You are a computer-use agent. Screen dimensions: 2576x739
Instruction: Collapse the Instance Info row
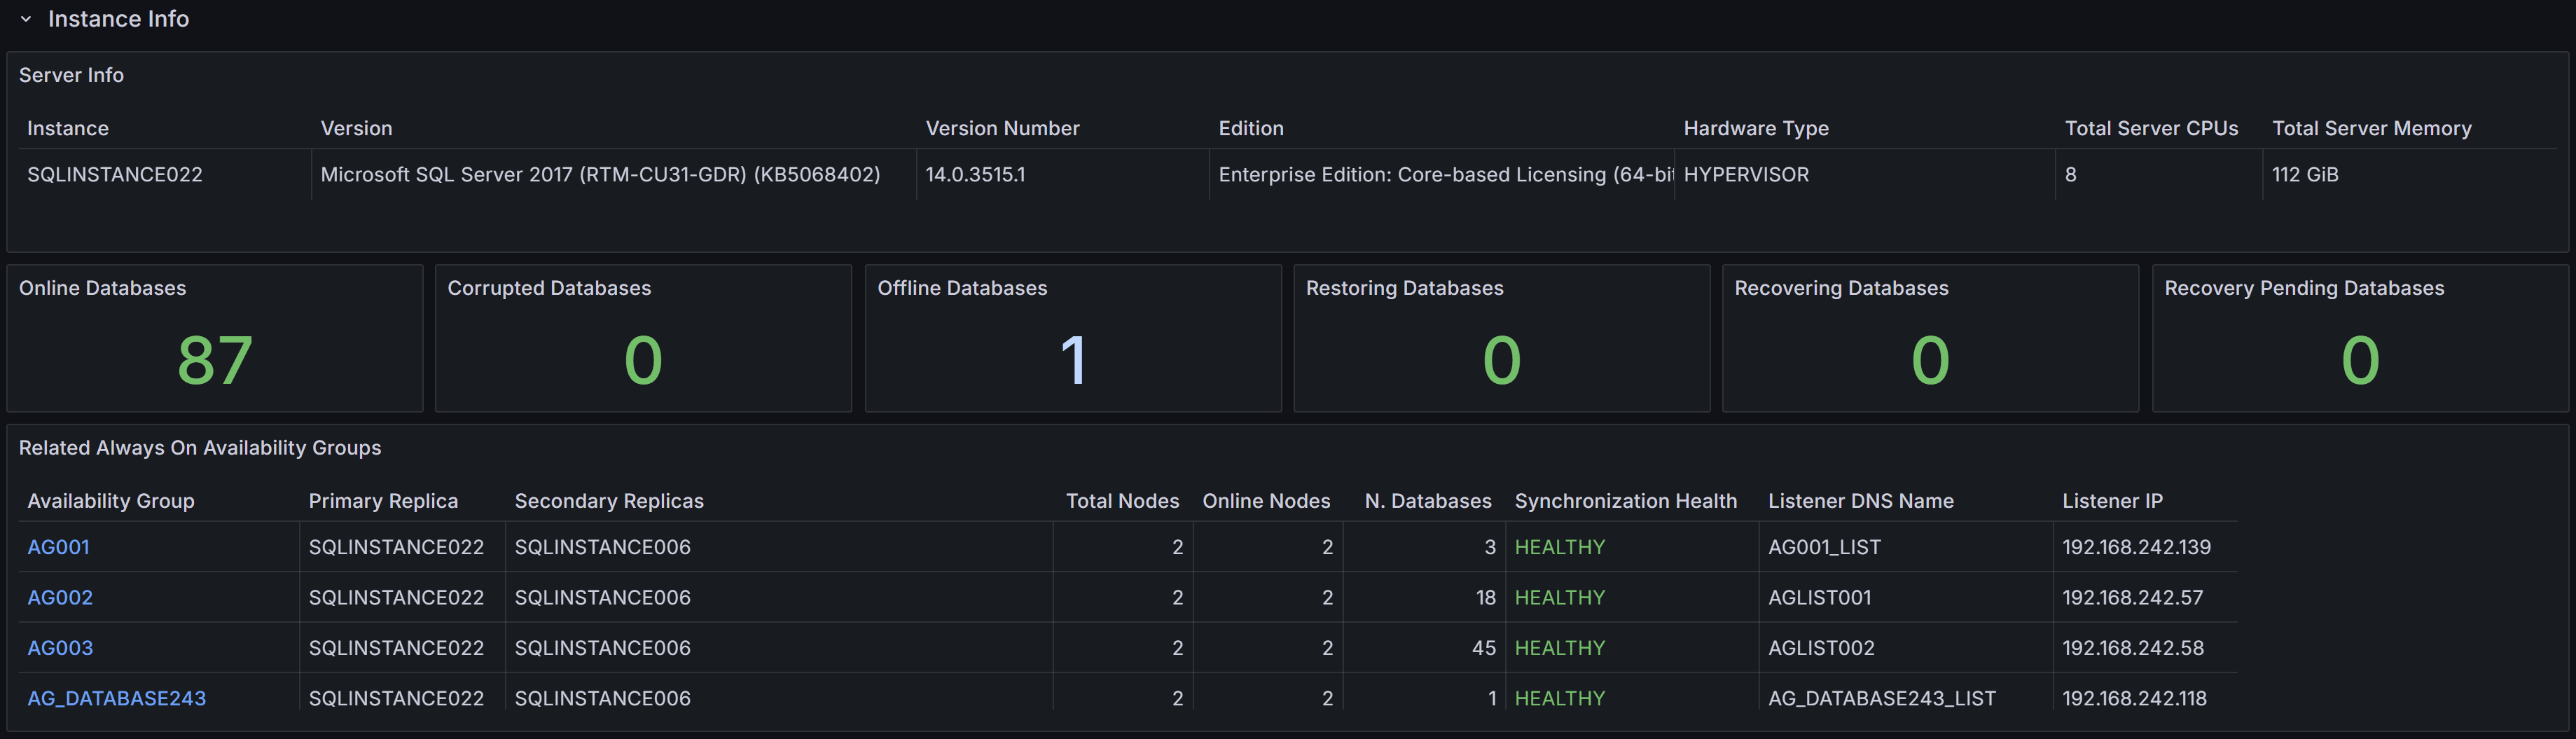(x=25, y=18)
